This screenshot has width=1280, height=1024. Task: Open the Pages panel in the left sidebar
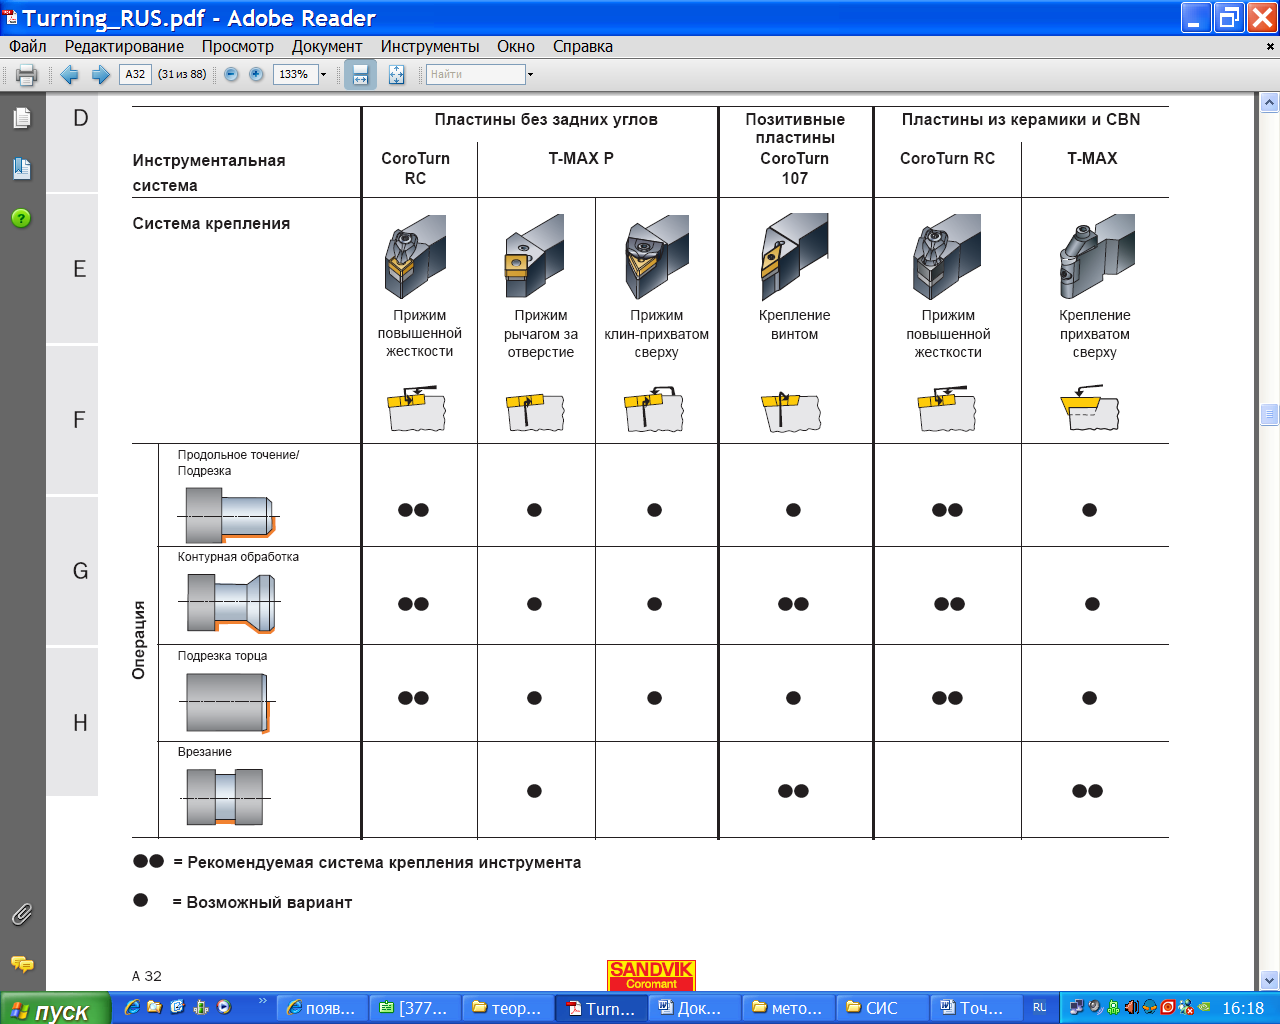[x=22, y=118]
